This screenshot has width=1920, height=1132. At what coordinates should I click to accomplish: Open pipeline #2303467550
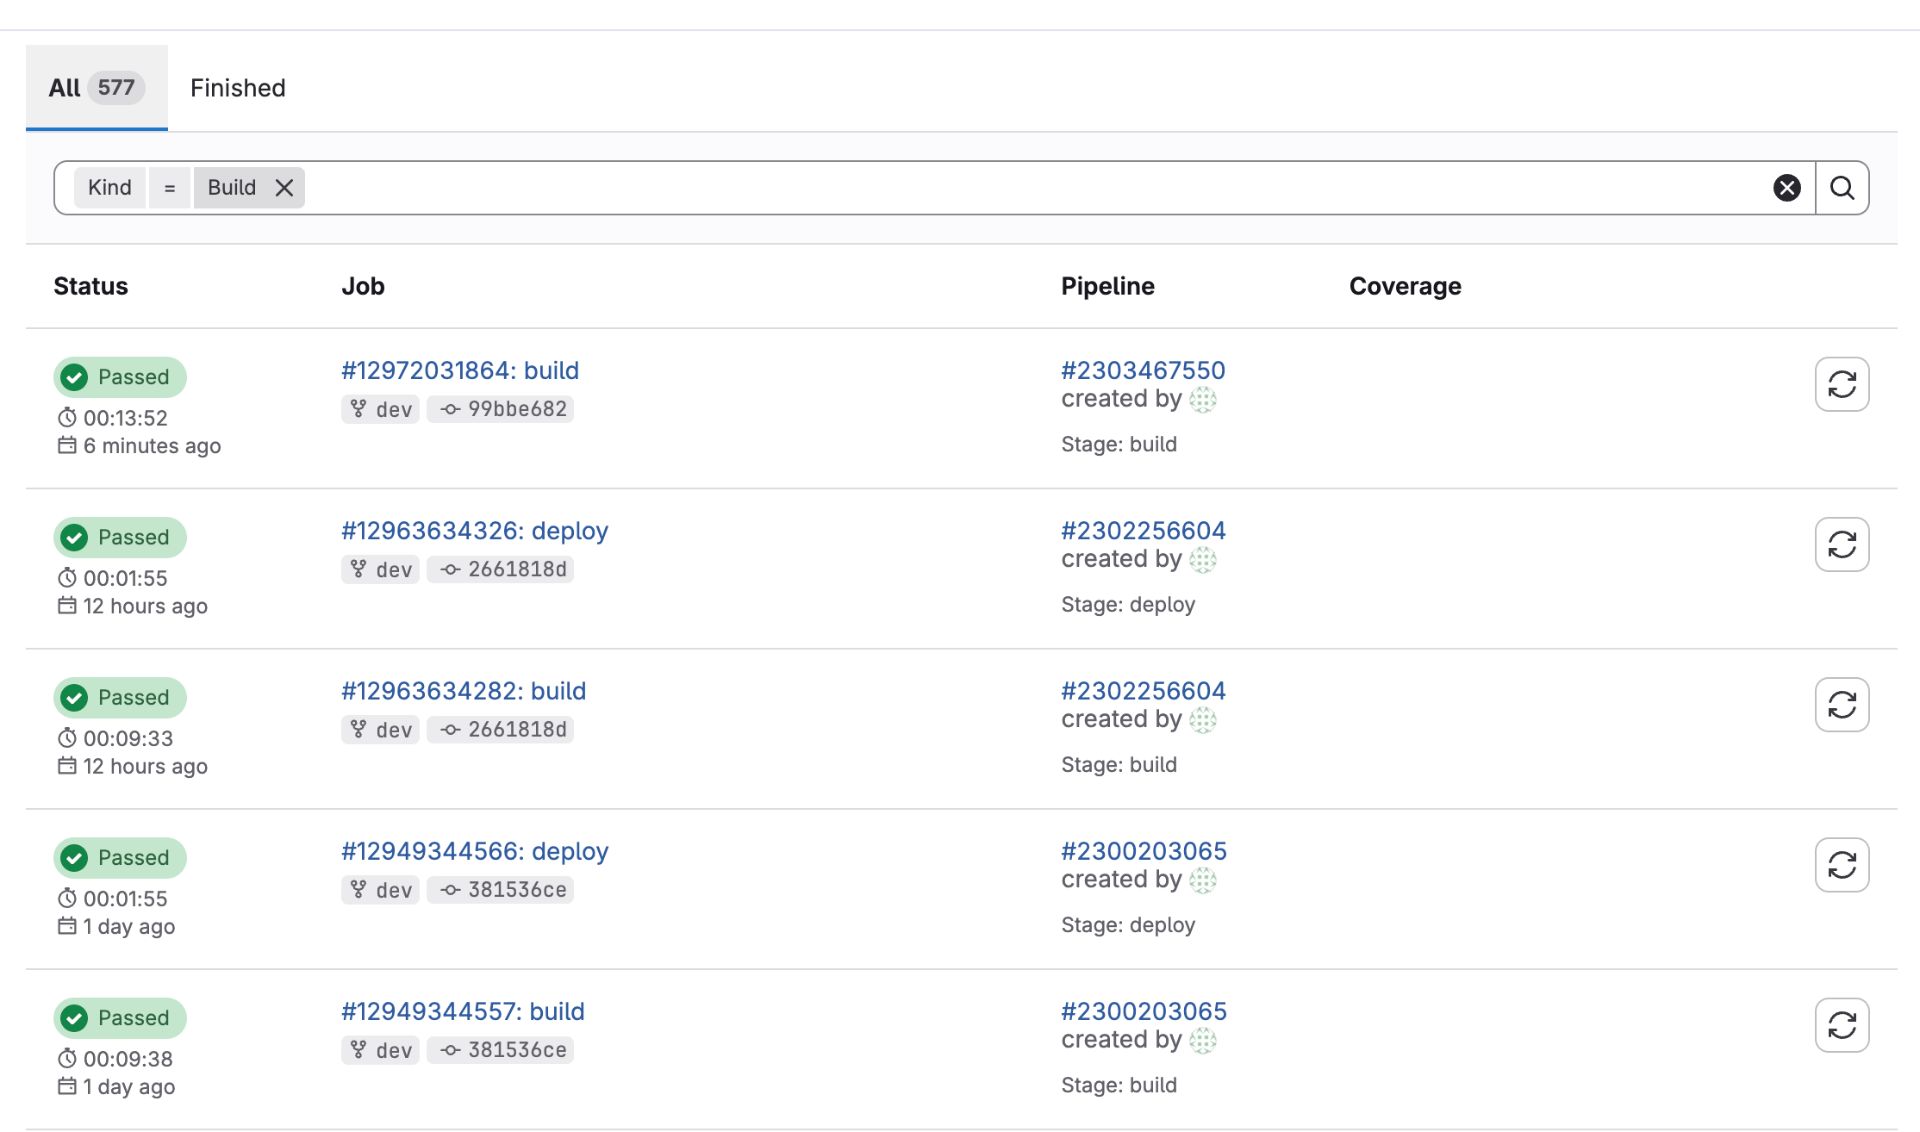click(1142, 370)
